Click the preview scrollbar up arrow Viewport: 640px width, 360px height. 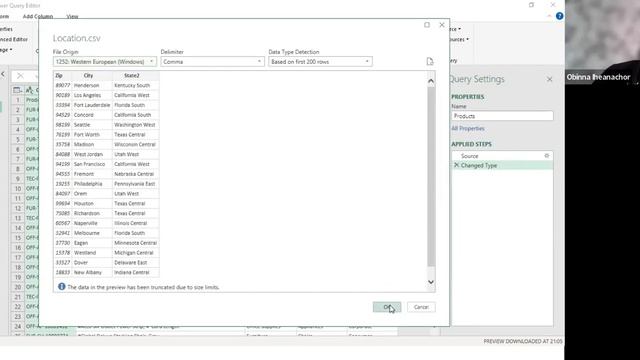pos(431,81)
